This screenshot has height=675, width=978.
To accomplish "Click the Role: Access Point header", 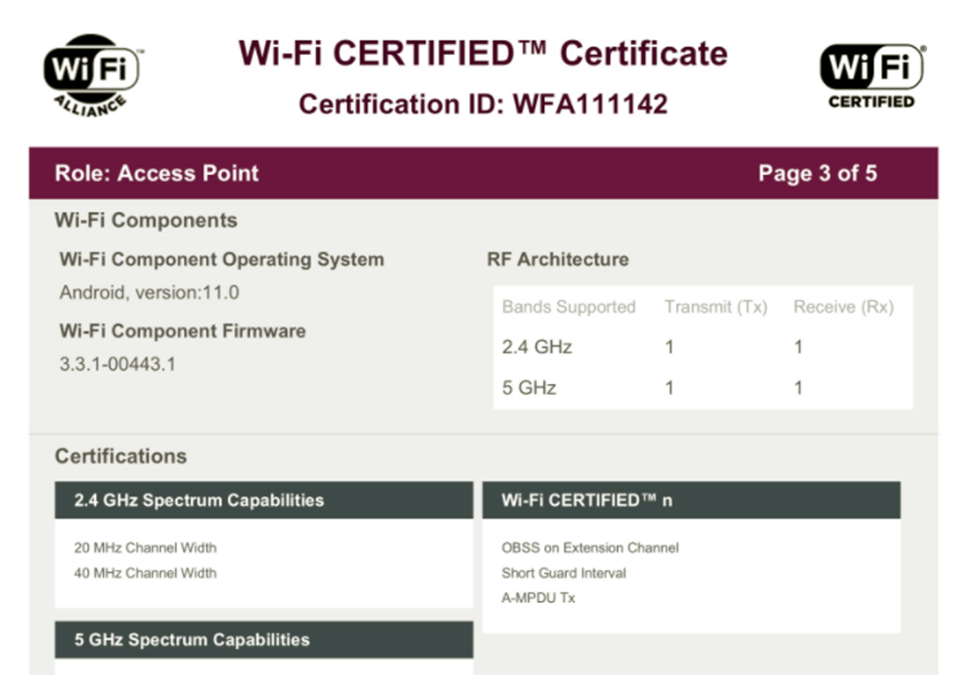I will point(157,173).
